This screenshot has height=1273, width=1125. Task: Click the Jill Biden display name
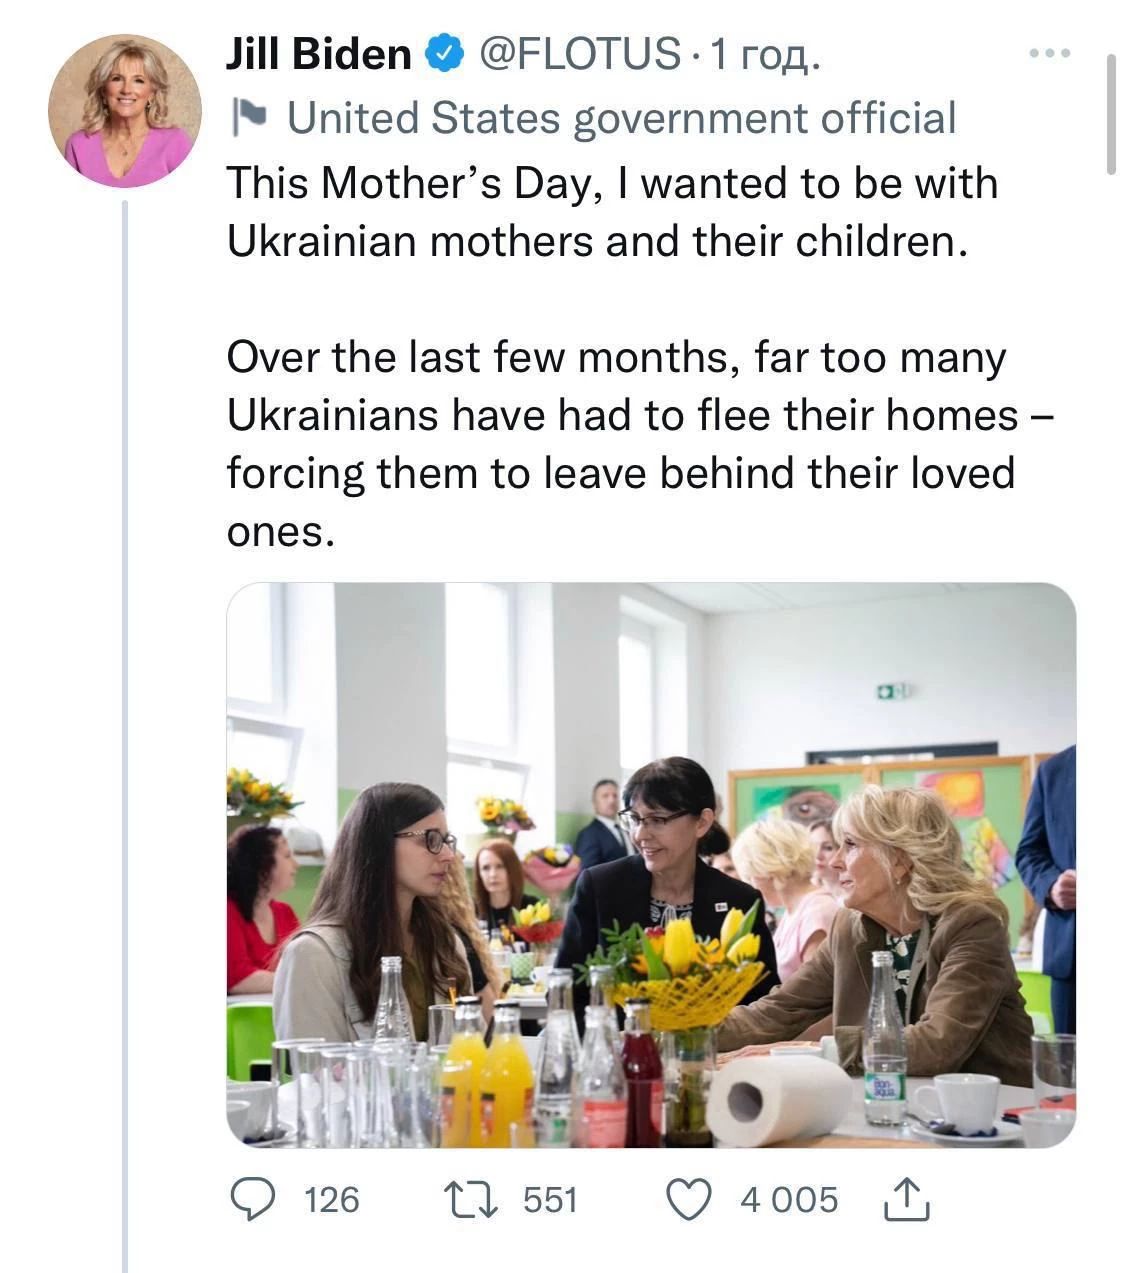(318, 53)
